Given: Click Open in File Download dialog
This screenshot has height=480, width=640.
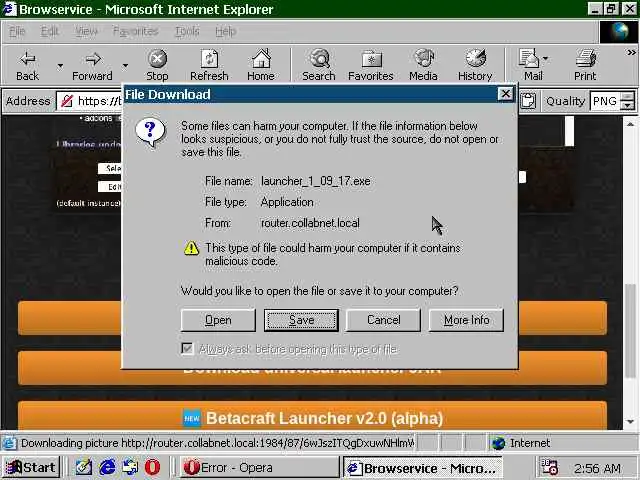Looking at the screenshot, I should pos(218,320).
